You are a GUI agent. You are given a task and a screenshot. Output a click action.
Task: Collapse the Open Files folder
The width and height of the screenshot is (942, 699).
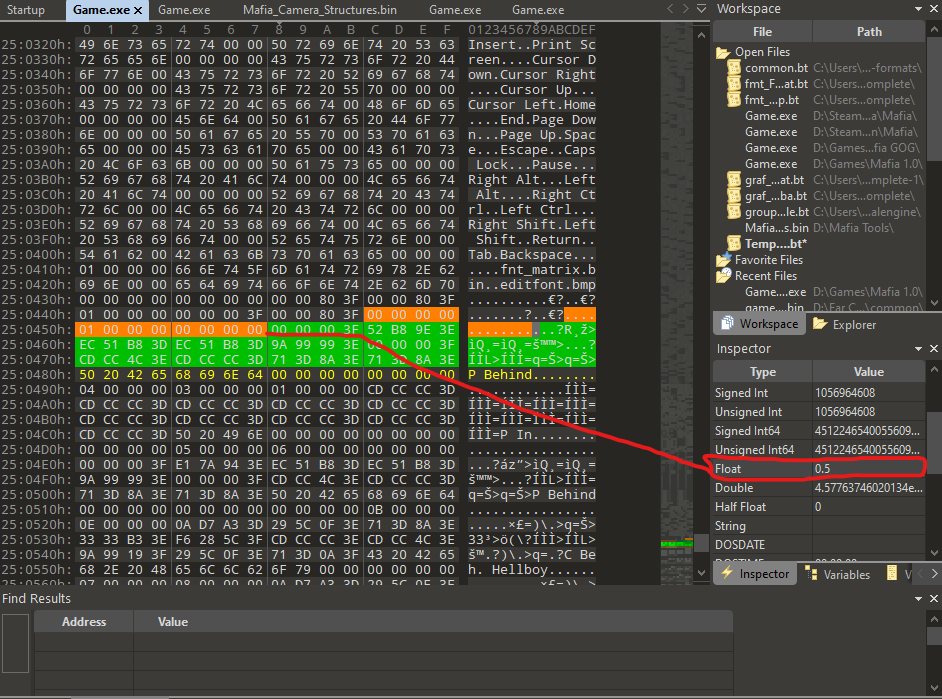pyautogui.click(x=722, y=53)
